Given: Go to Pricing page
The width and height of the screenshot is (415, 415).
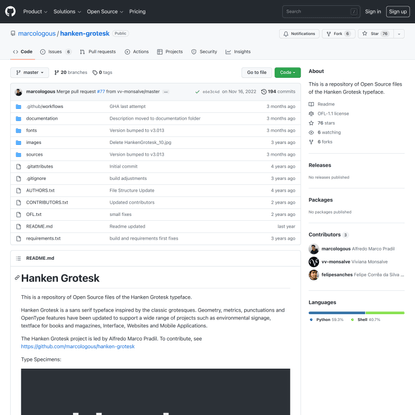Looking at the screenshot, I should point(137,12).
